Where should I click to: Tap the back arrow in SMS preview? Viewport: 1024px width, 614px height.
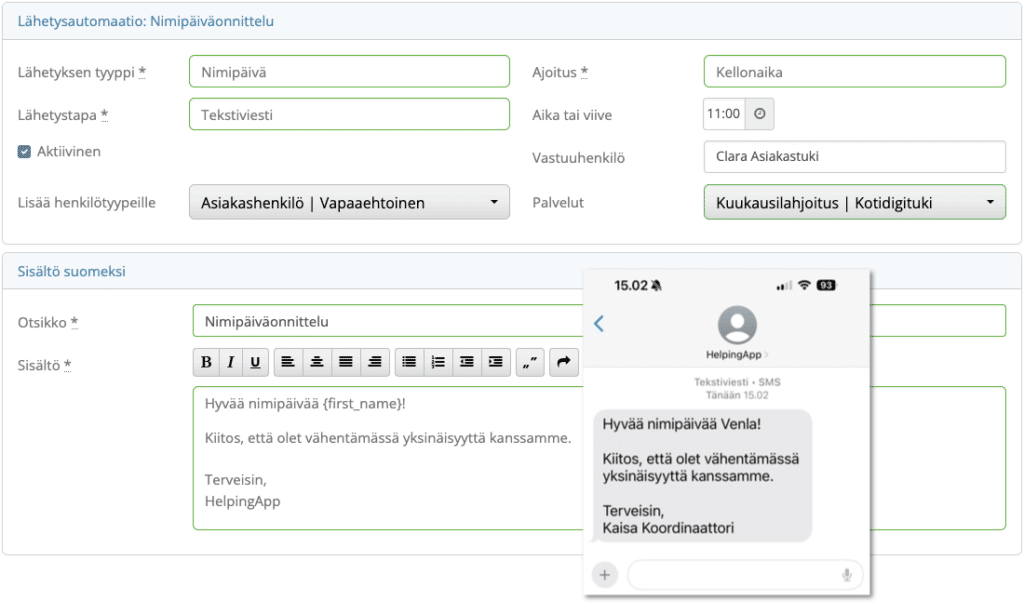pyautogui.click(x=600, y=323)
